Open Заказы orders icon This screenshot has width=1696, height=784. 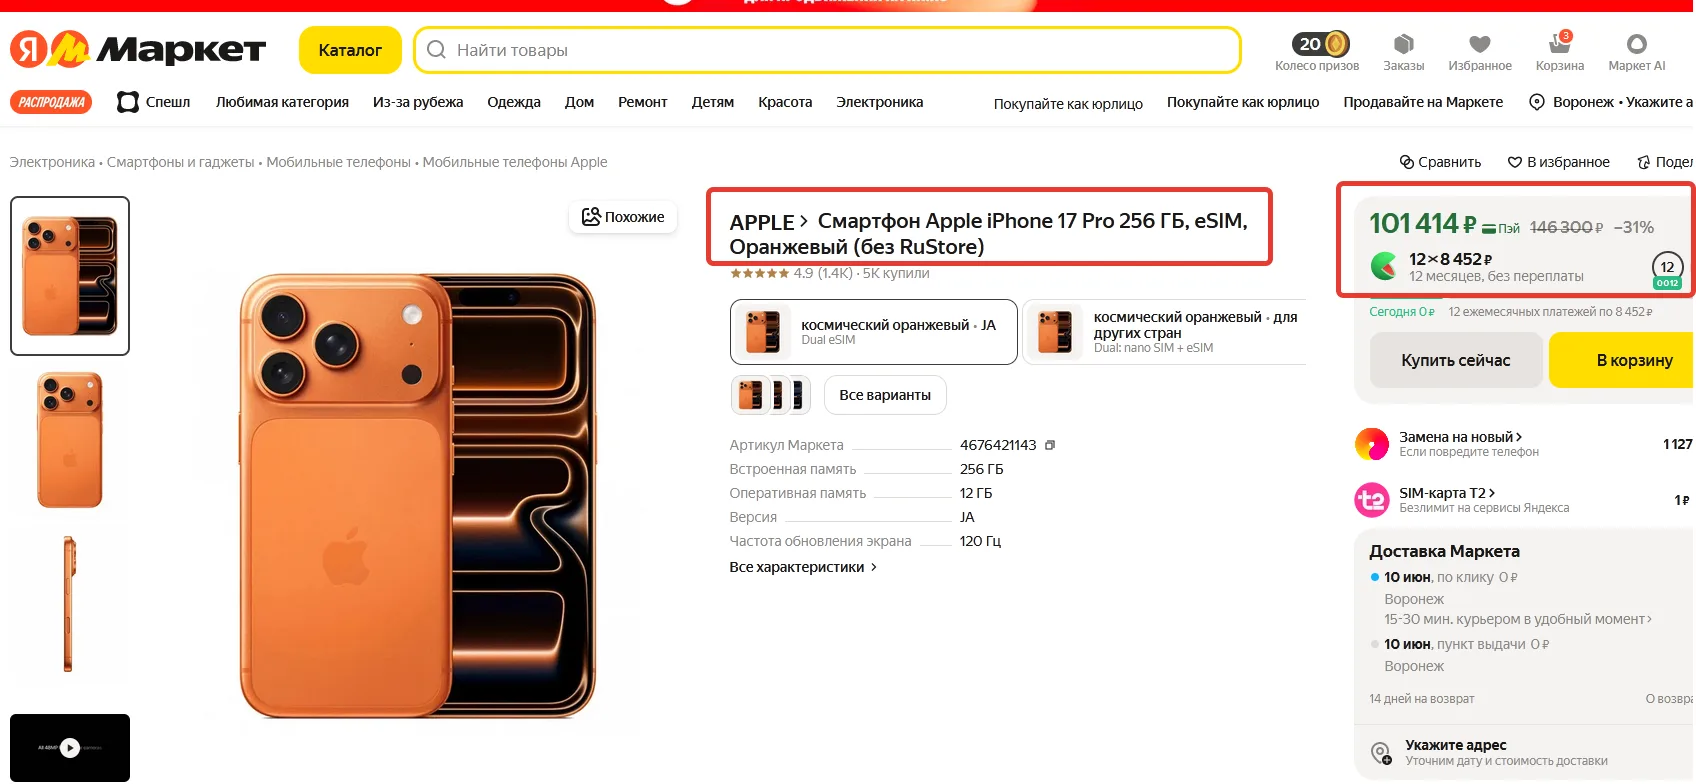(1403, 52)
